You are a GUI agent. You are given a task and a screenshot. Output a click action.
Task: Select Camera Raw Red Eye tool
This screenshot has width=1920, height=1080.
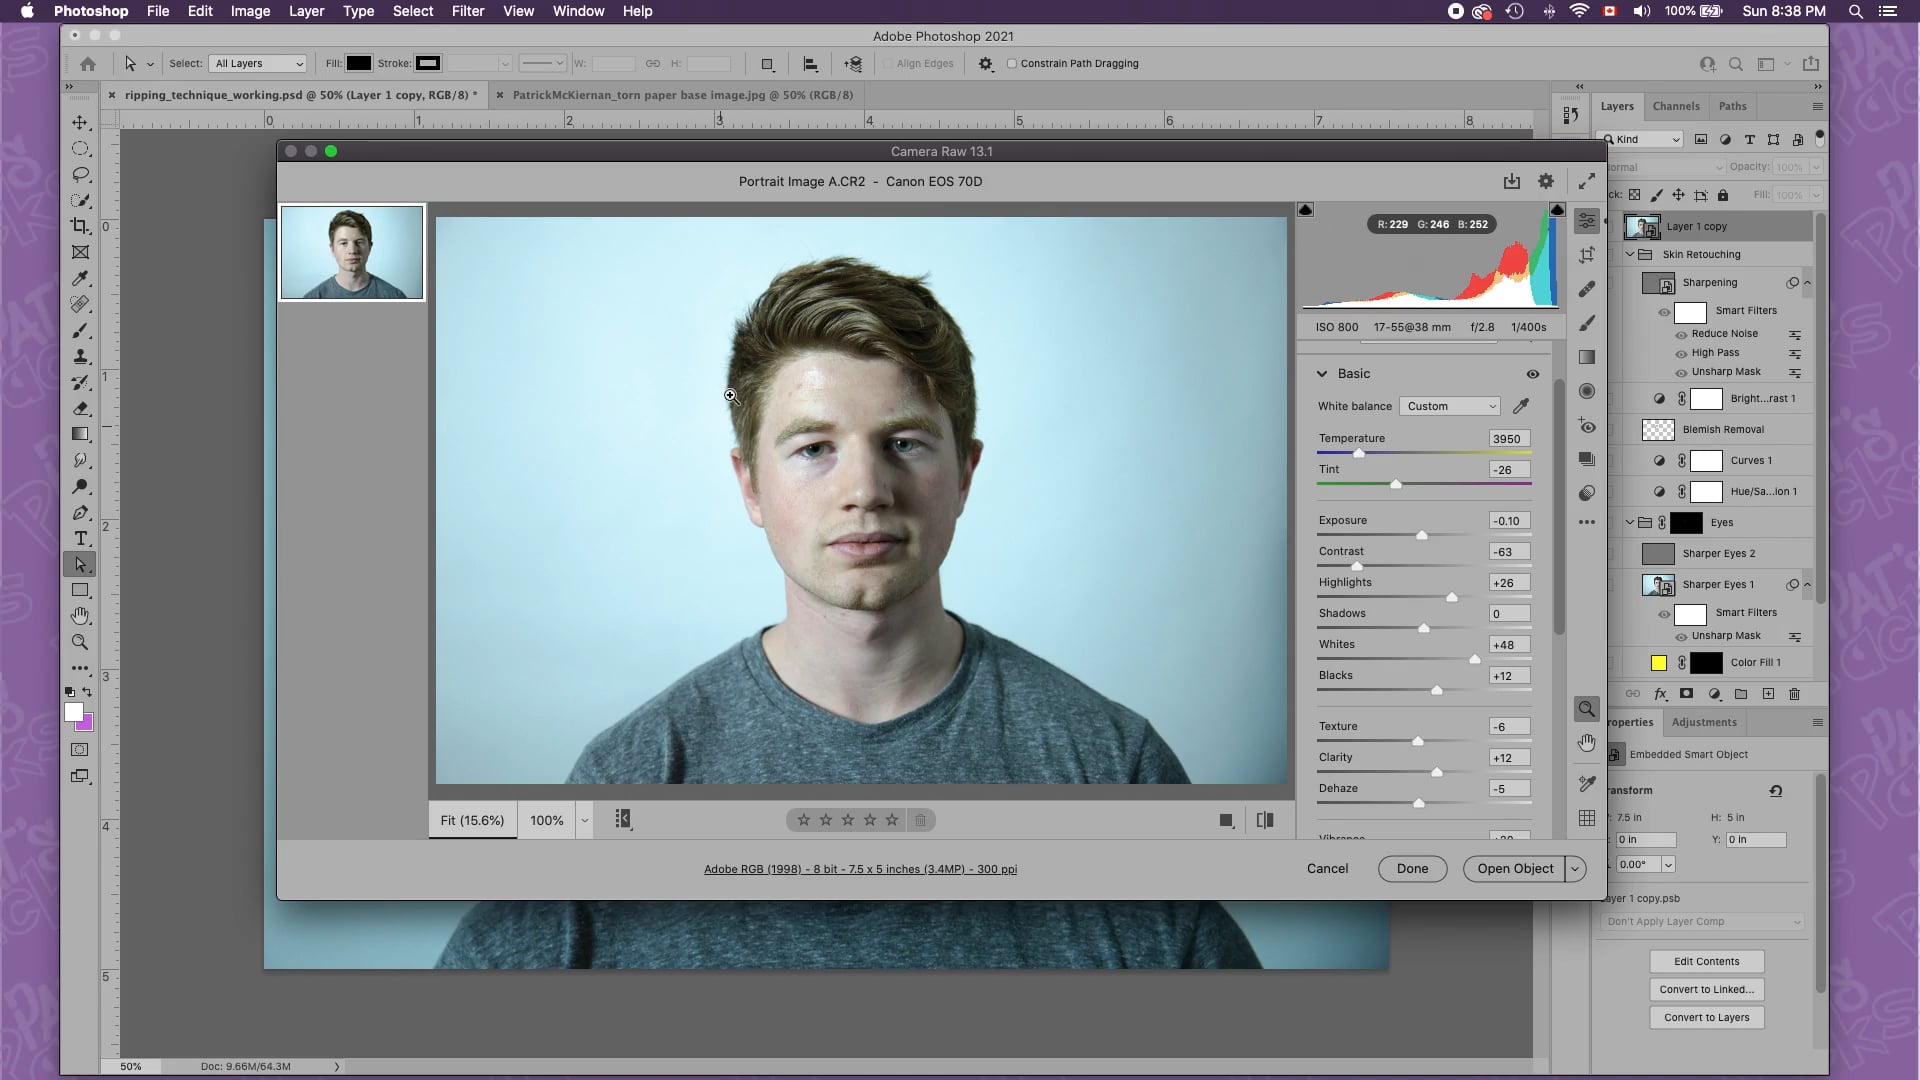point(1587,425)
